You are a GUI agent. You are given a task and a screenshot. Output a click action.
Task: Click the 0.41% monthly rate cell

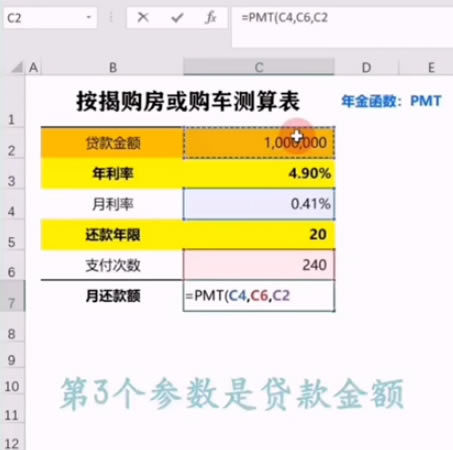pos(259,204)
